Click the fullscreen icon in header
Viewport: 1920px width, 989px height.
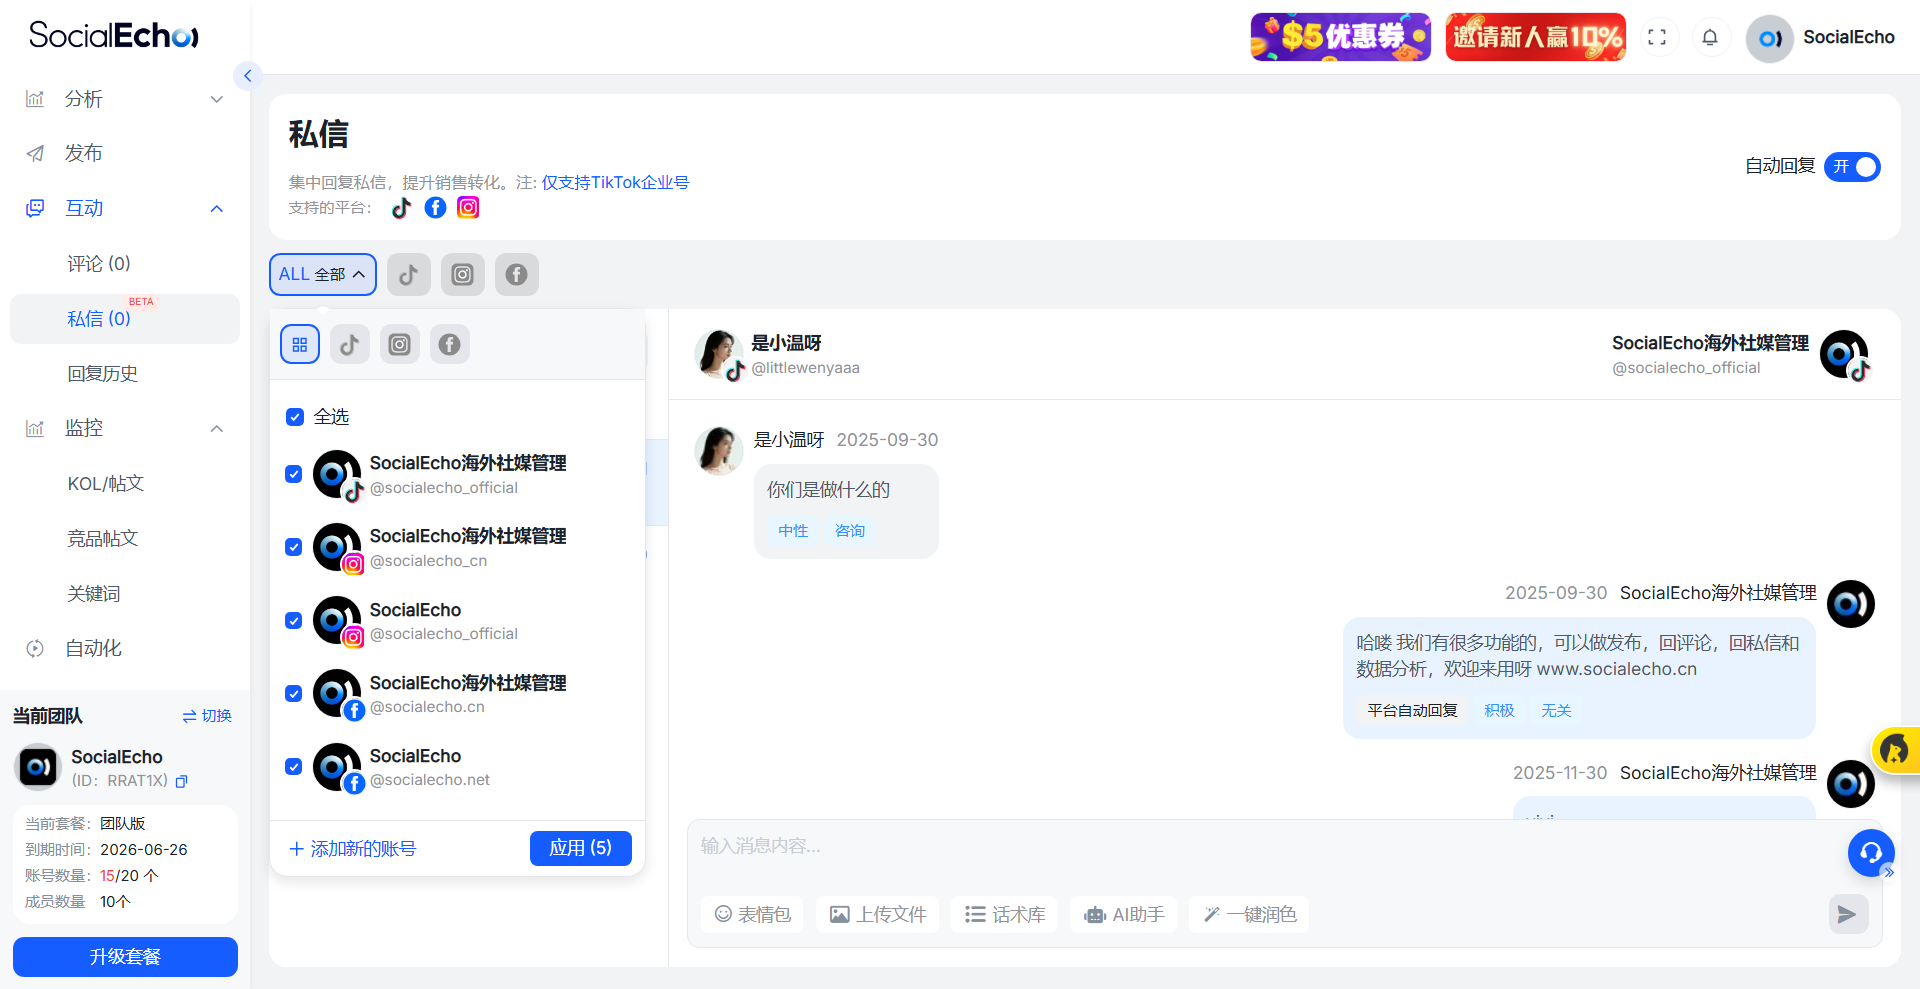point(1657,37)
